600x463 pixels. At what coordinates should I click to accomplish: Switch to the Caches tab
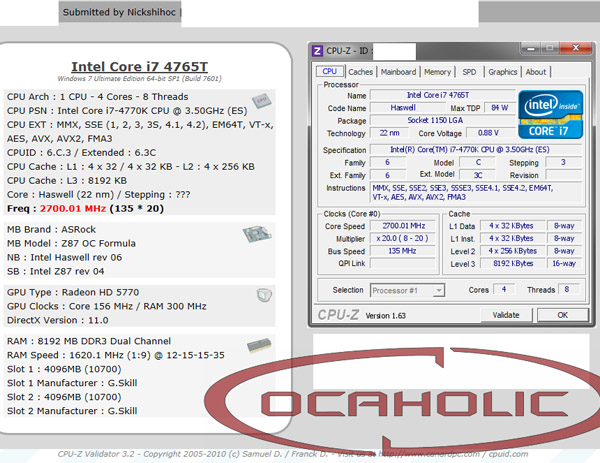pyautogui.click(x=360, y=72)
